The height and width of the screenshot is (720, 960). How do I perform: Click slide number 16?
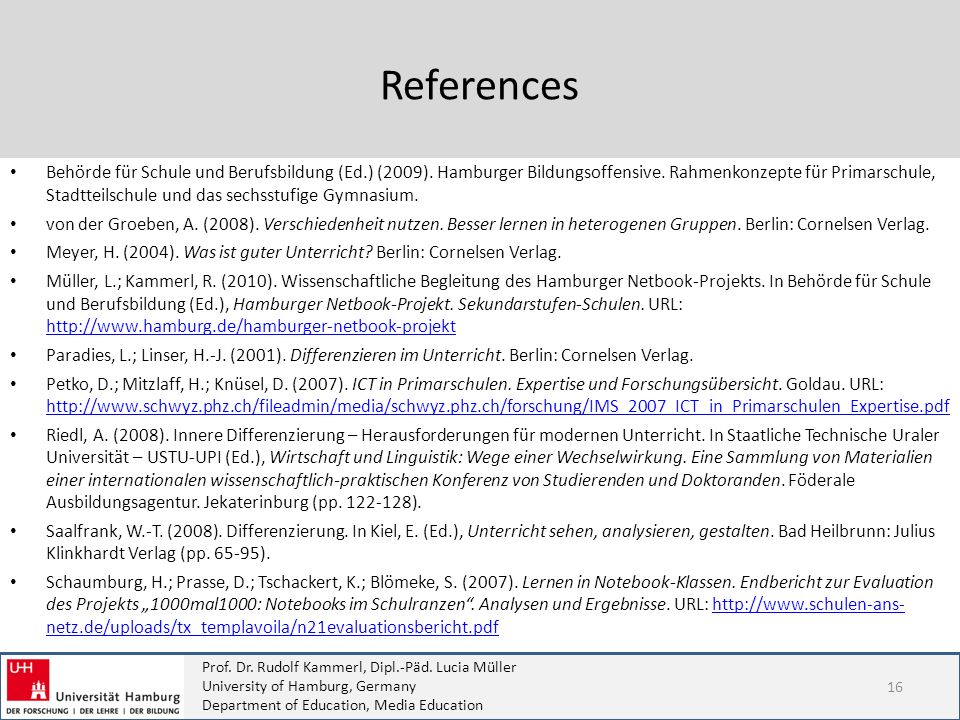pyautogui.click(x=894, y=687)
